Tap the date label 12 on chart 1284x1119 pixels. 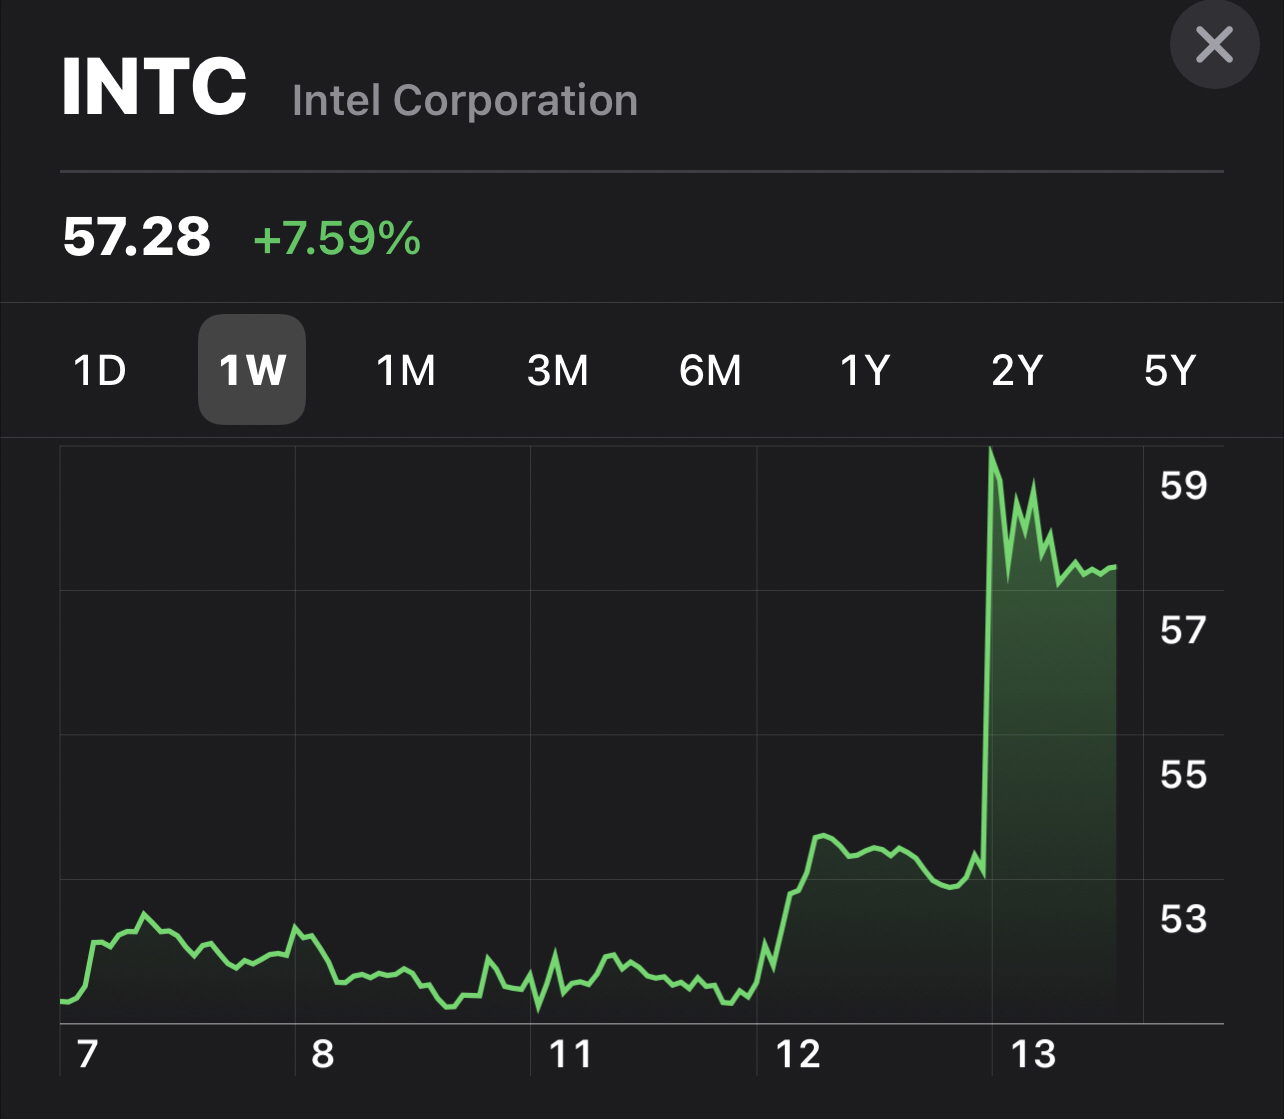798,1054
